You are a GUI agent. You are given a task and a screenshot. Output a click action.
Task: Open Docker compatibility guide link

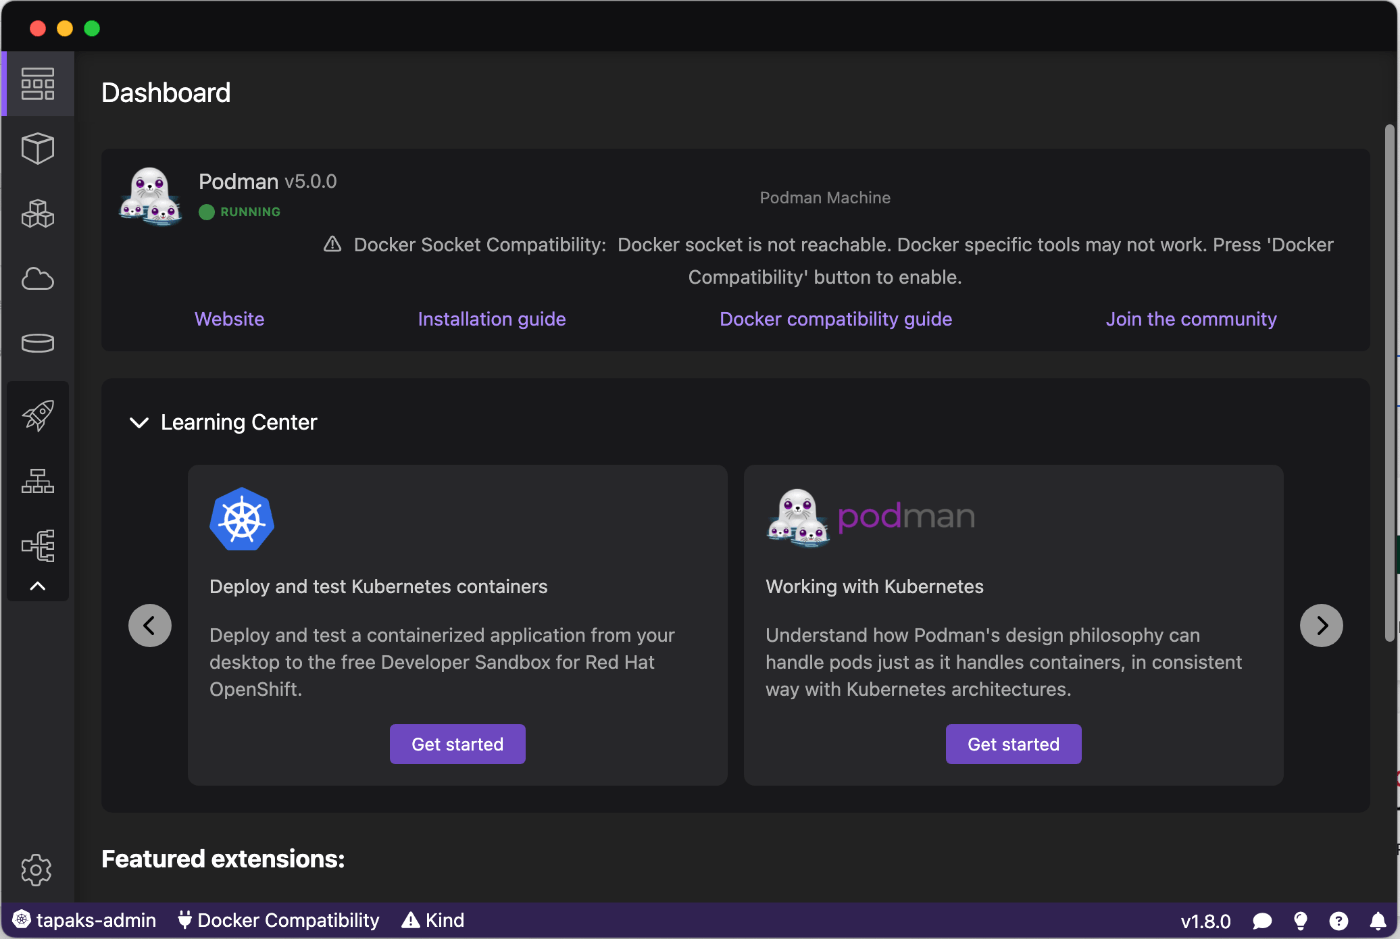(x=836, y=319)
